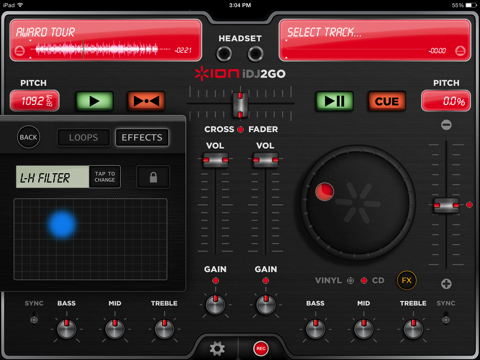Touch the right deck jog wheel
Image resolution: width=480 pixels, height=360 pixels.
(358, 203)
